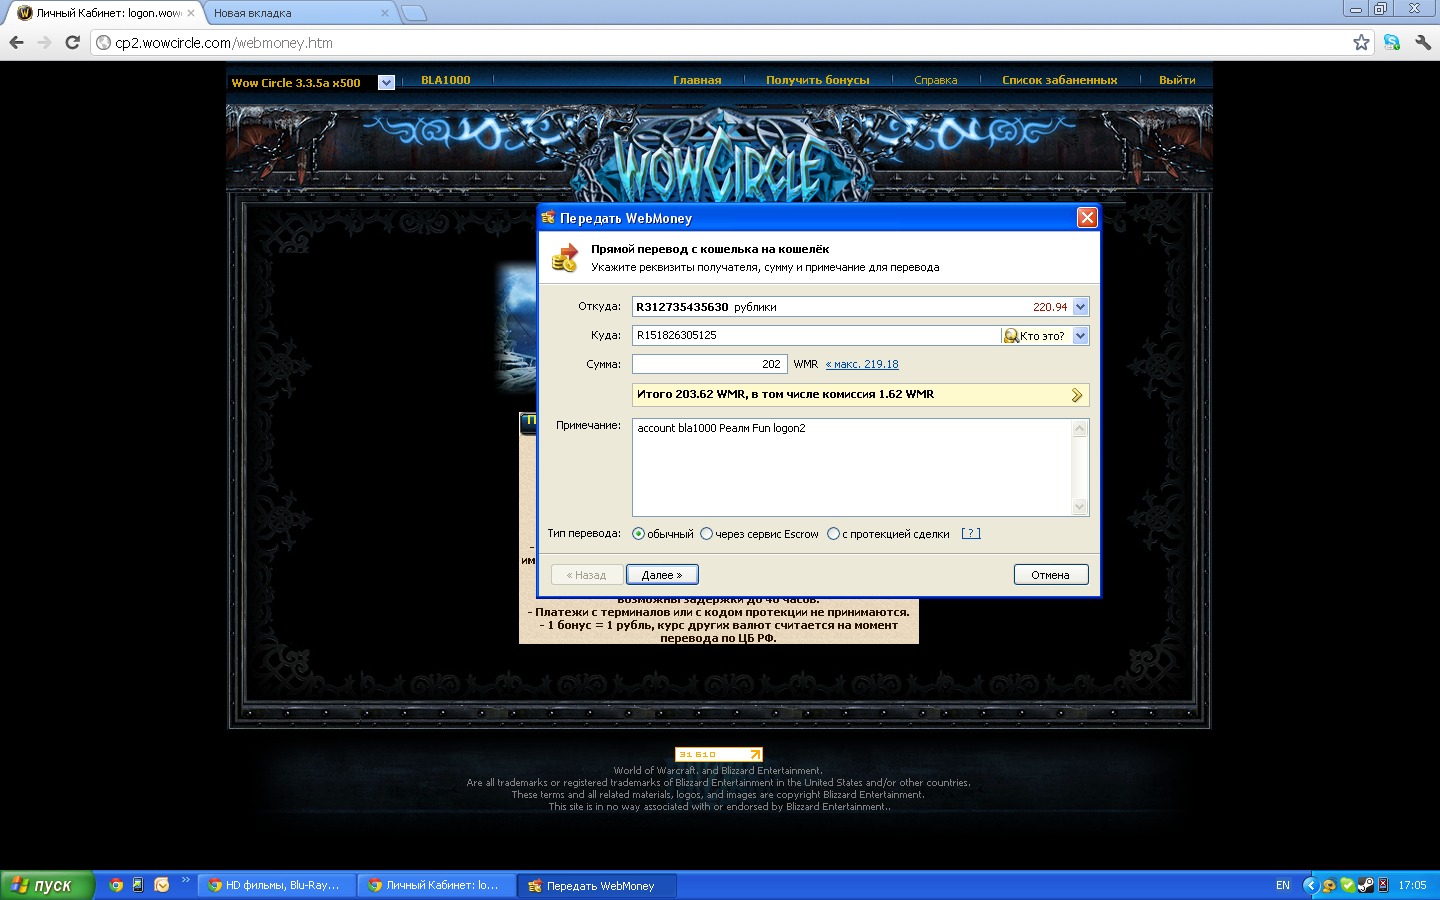Switch to HD фильмы, Blu-Ray taskbar window
Viewport: 1440px width, 900px height.
coord(276,885)
